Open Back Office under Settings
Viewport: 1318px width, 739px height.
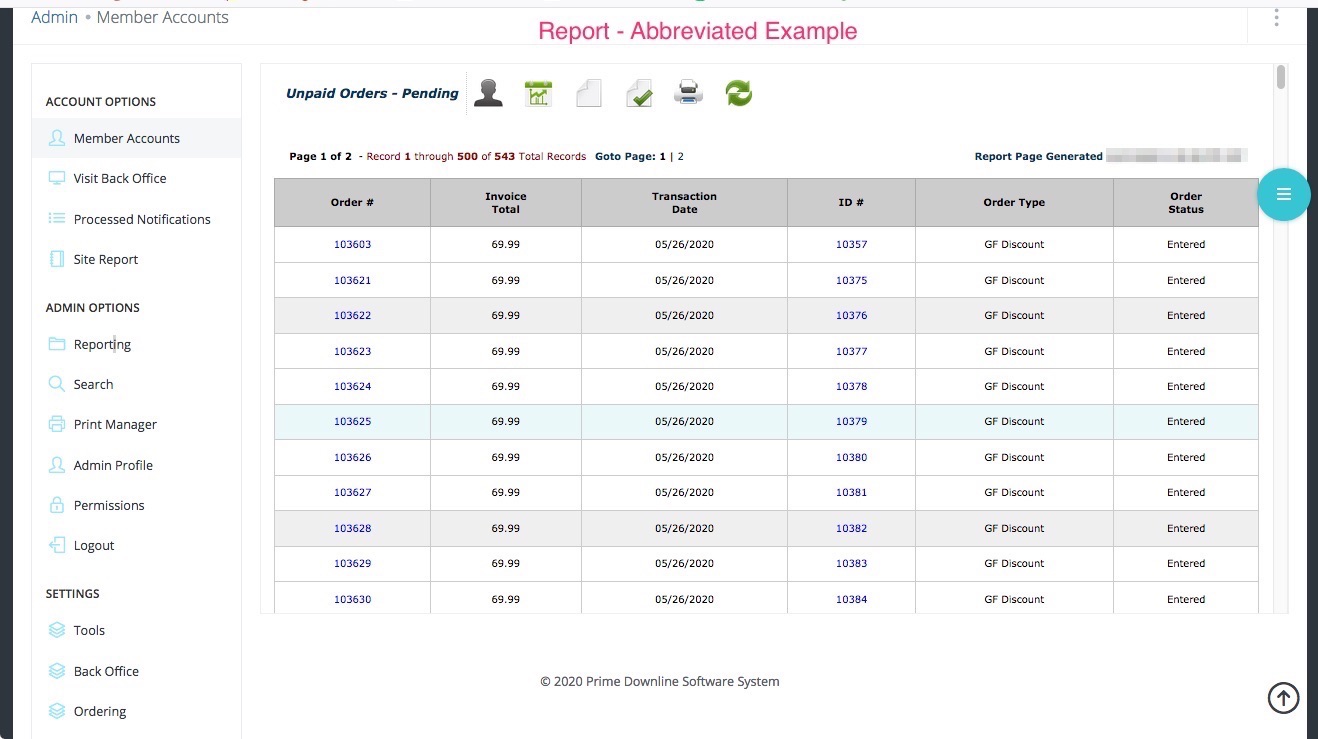coord(106,671)
